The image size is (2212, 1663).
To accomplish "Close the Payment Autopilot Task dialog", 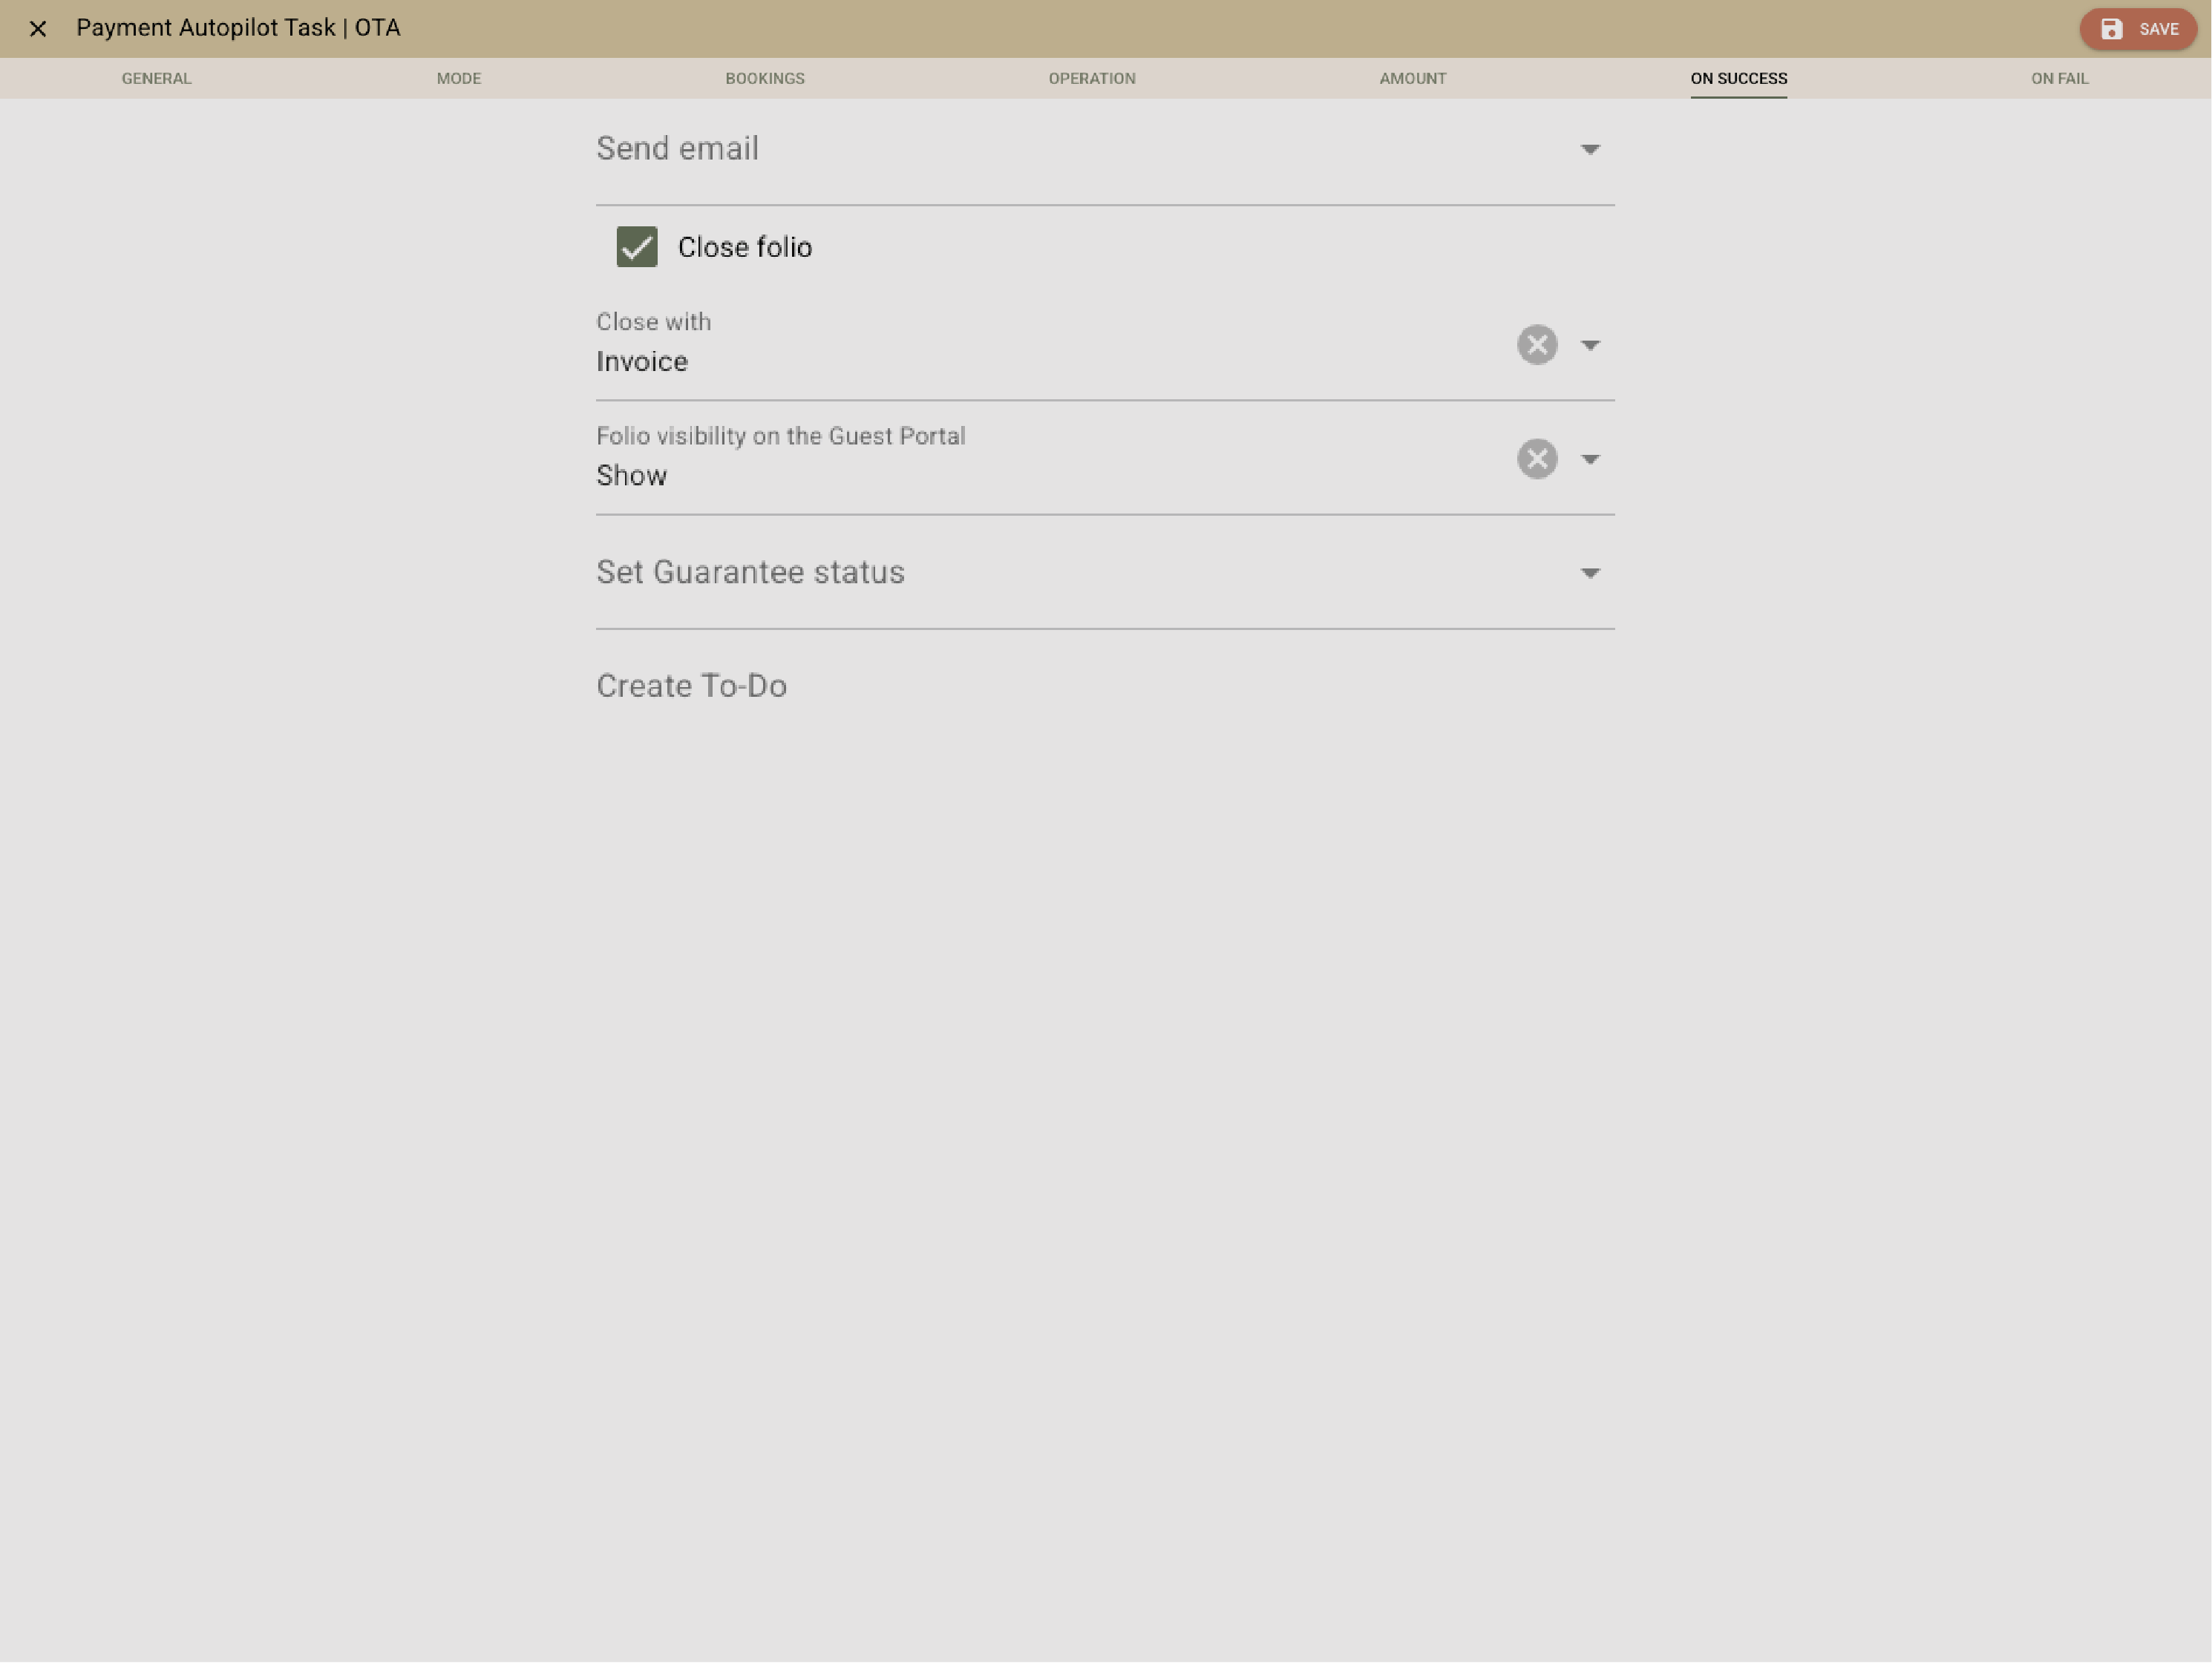I will (x=38, y=29).
